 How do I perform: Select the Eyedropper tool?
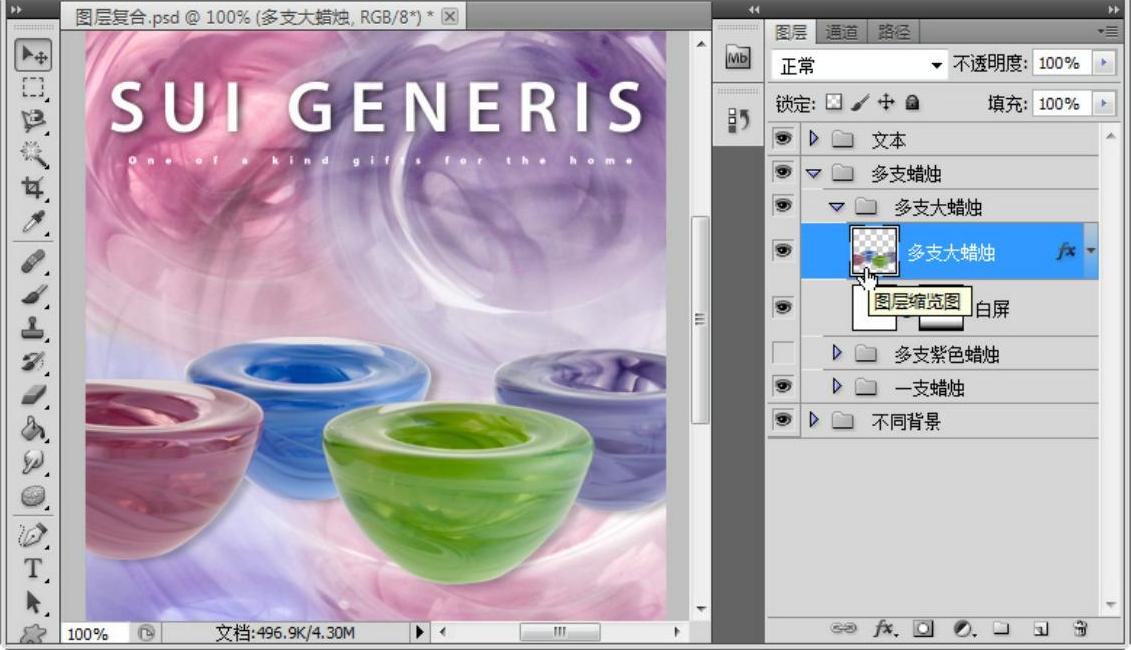33,222
